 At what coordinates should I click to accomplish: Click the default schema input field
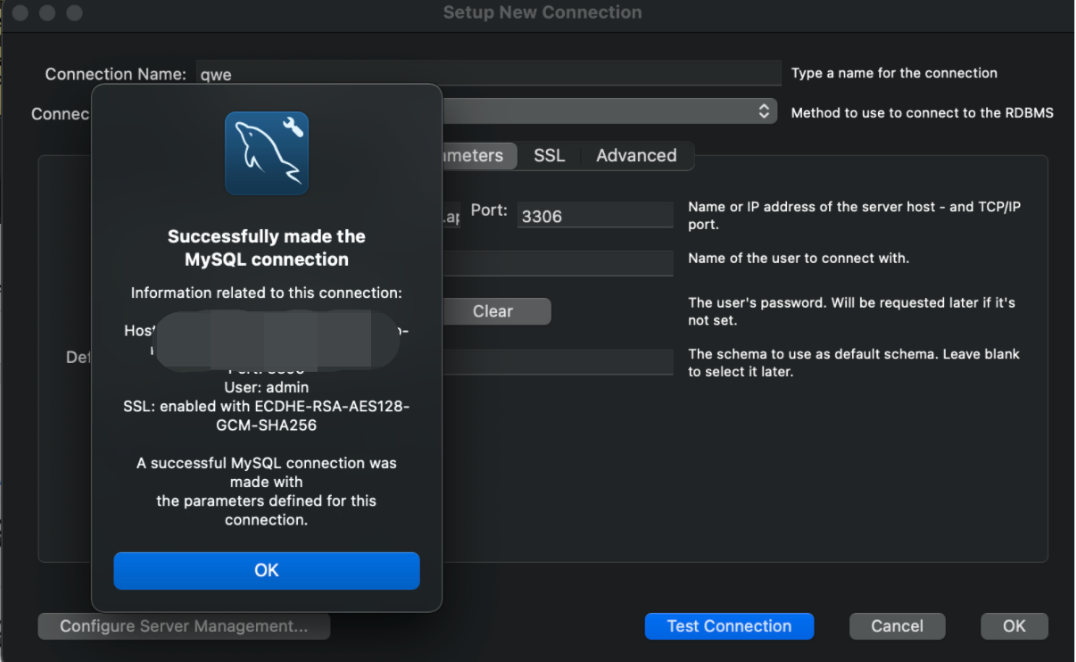[x=558, y=362]
